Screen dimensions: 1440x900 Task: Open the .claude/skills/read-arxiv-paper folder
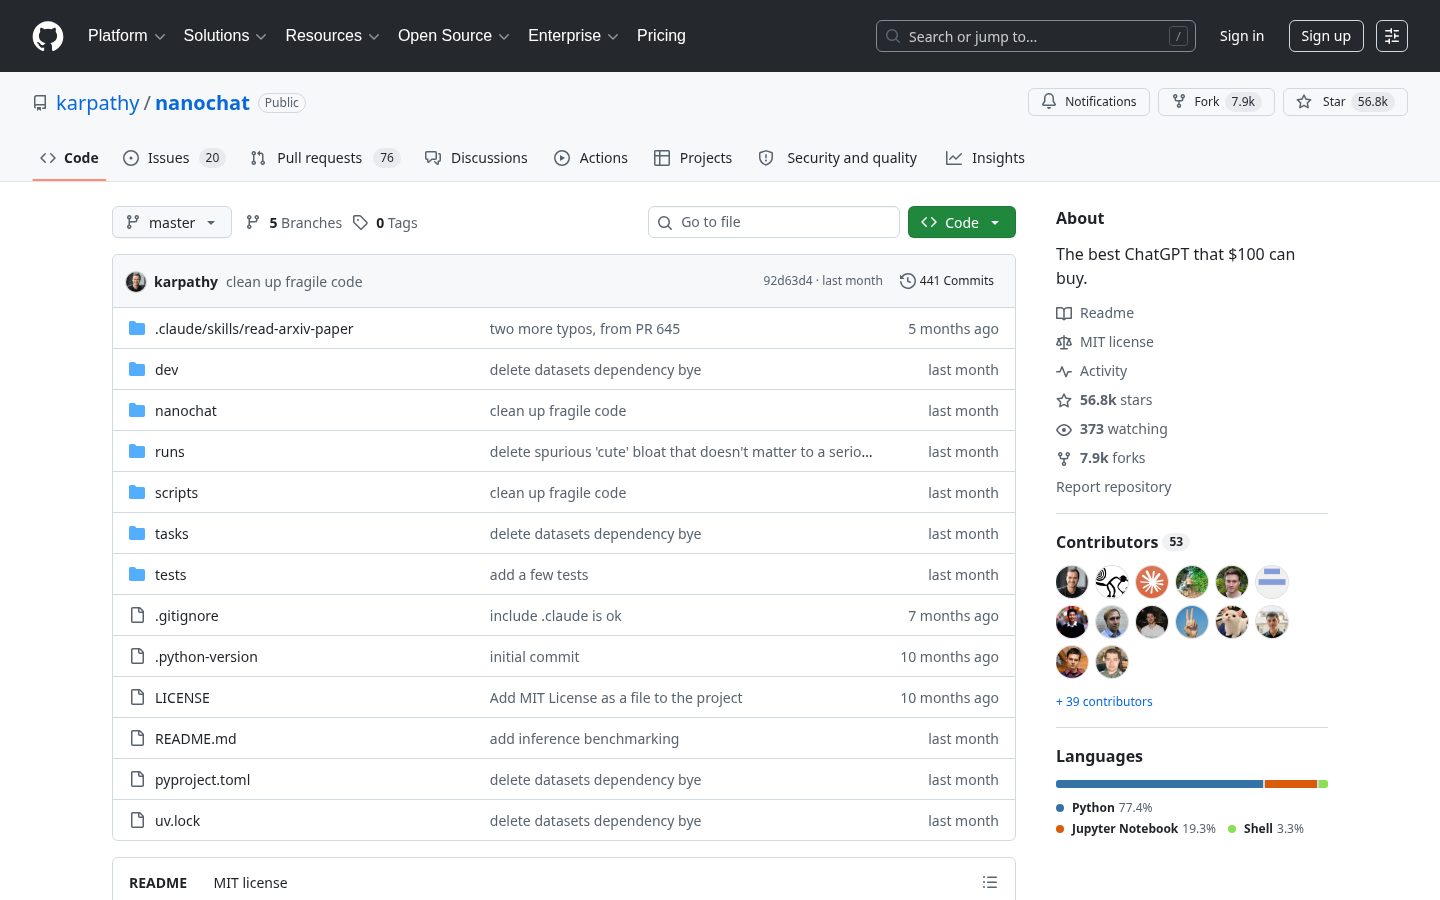[x=254, y=329]
